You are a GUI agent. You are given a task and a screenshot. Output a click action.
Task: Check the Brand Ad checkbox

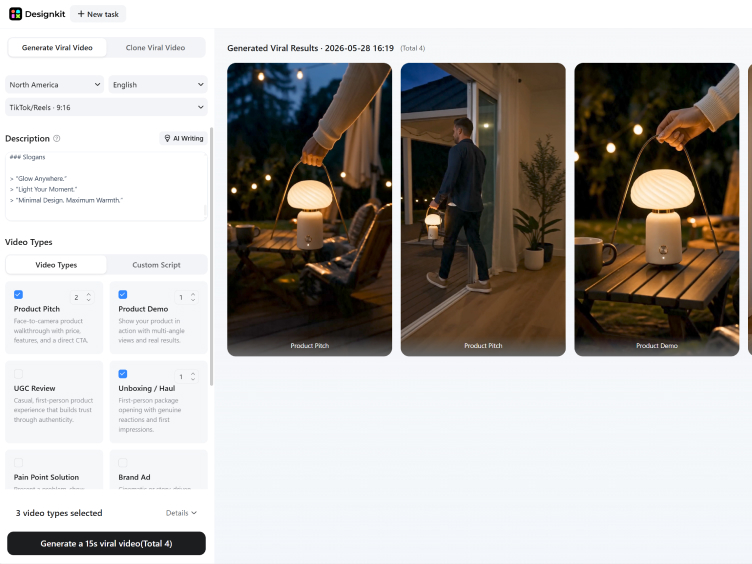point(123,463)
